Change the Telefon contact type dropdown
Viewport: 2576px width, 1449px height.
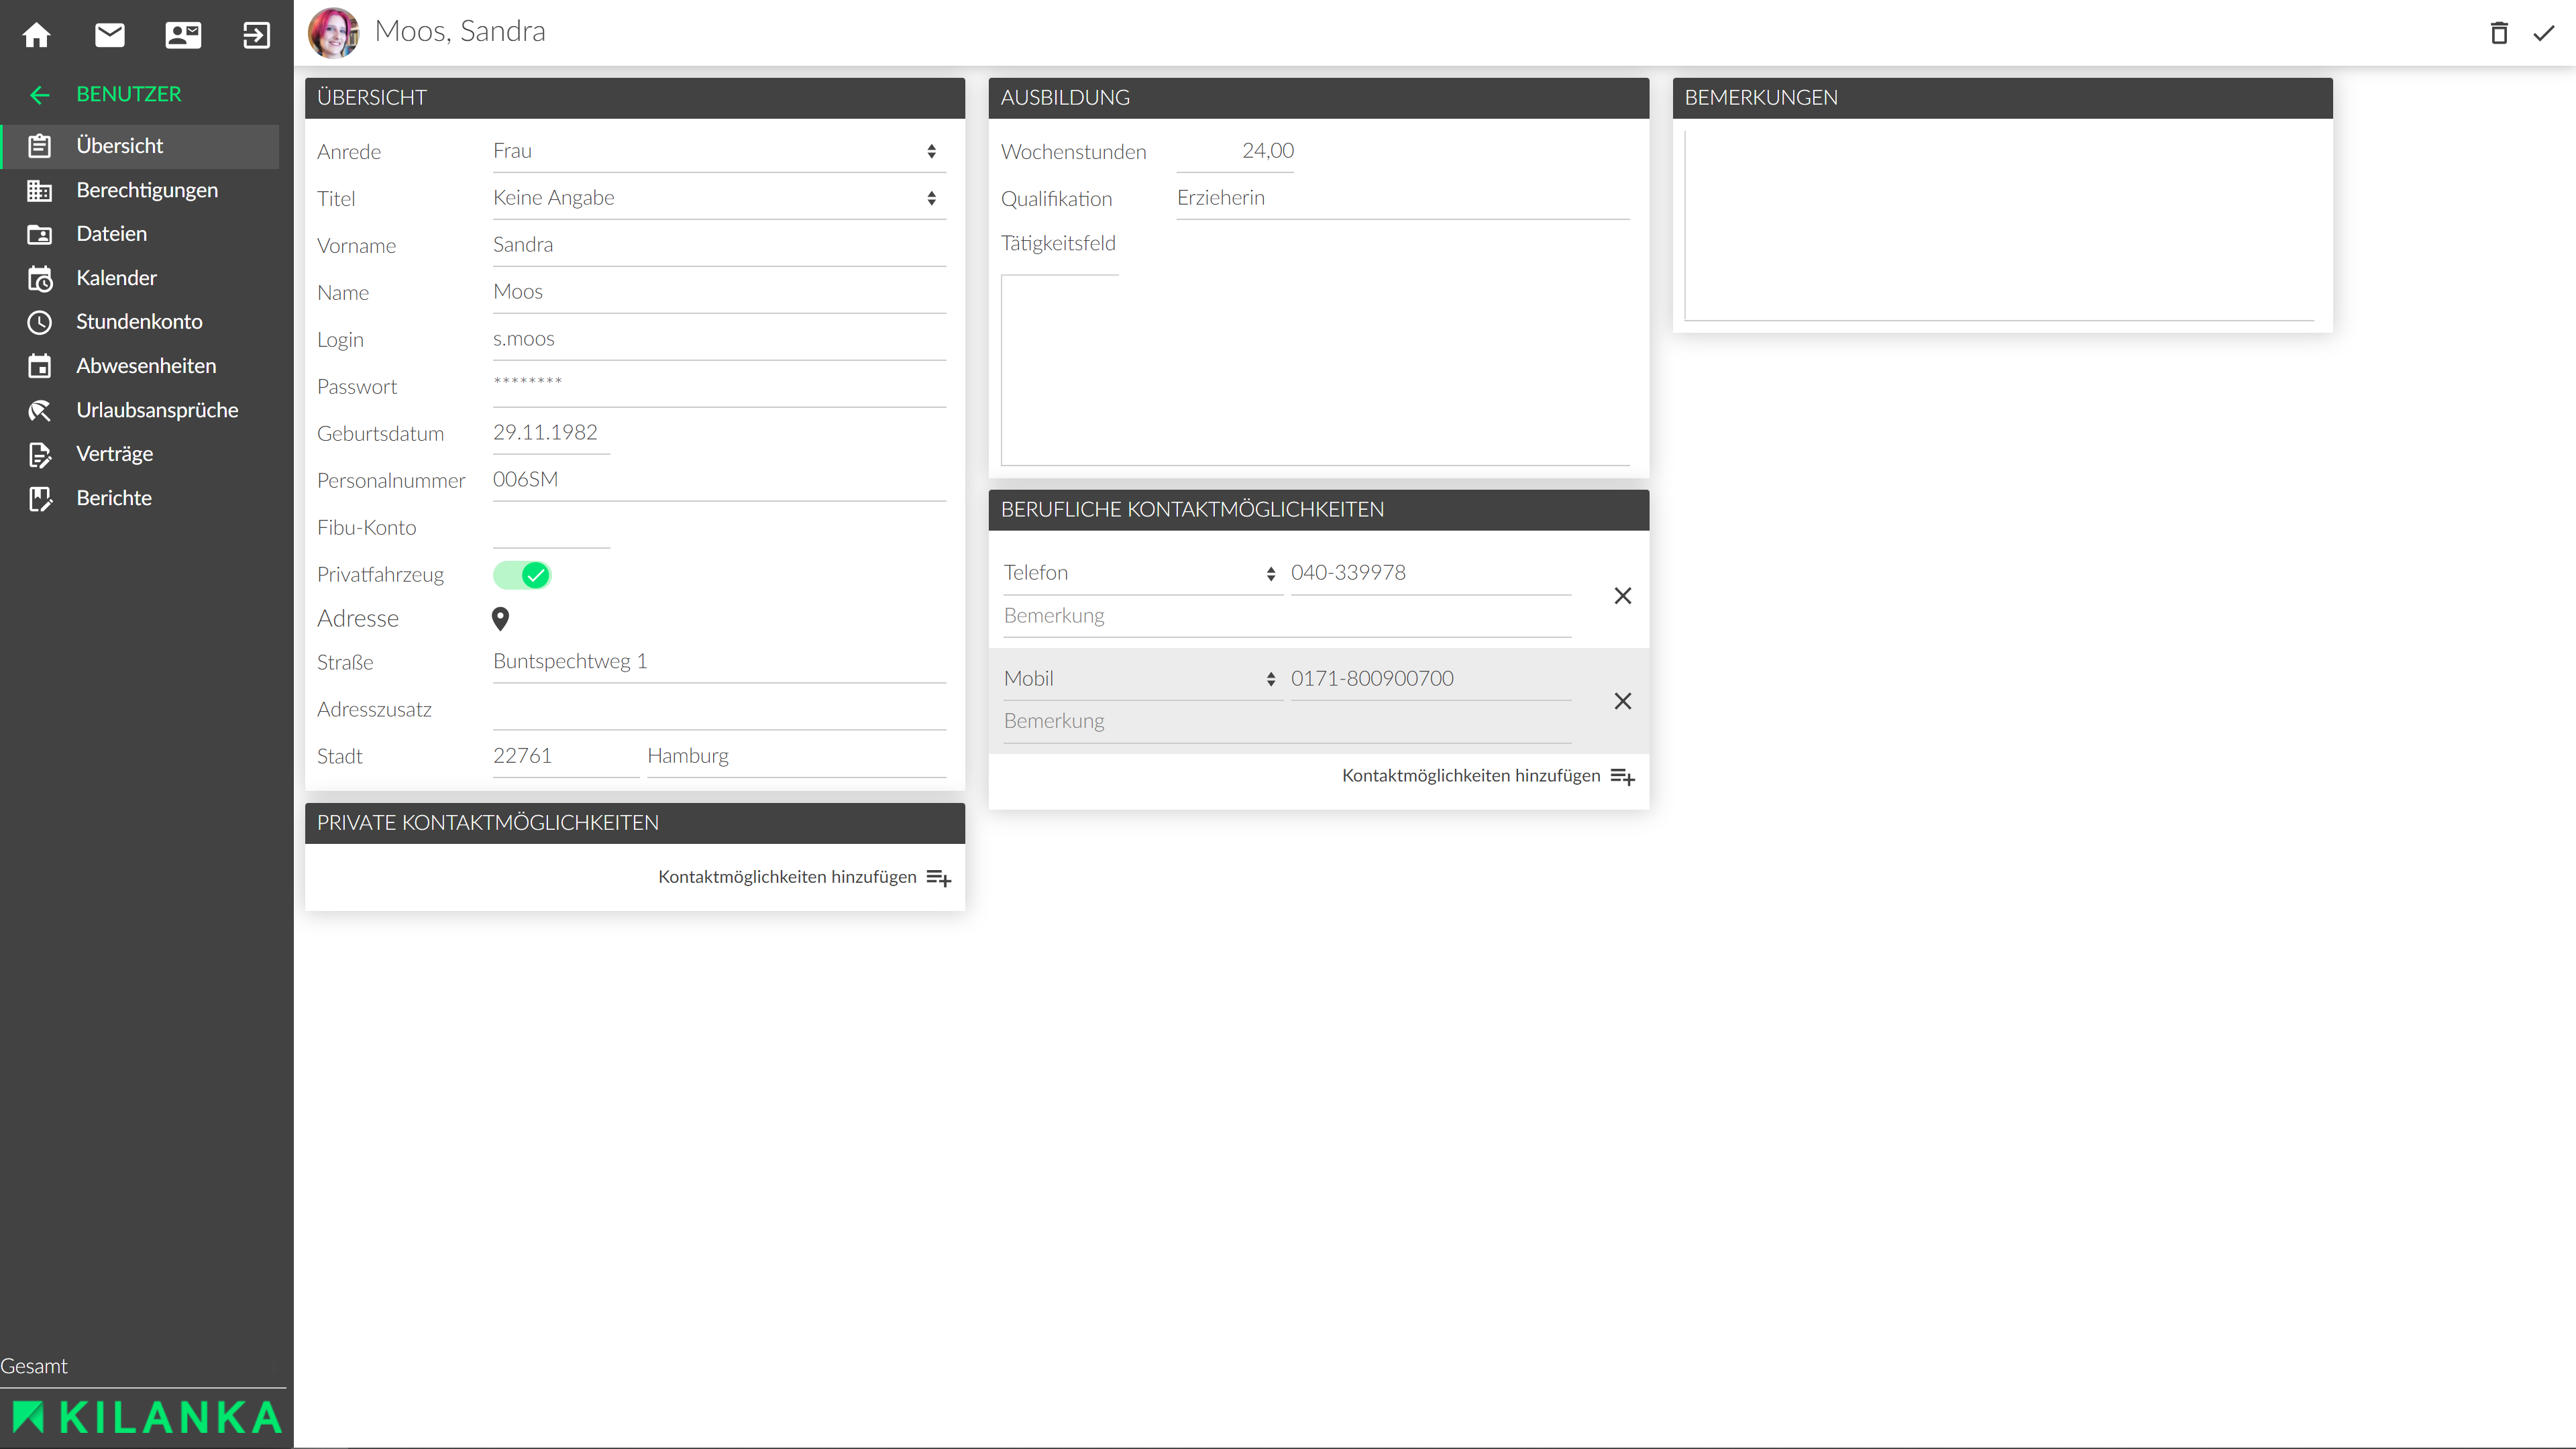1140,573
